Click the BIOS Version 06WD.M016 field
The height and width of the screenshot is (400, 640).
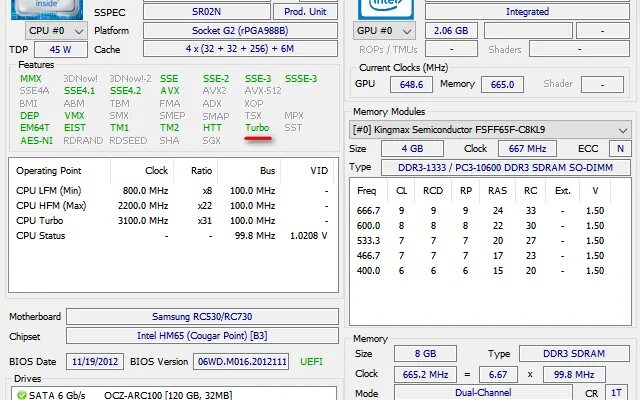(x=241, y=362)
